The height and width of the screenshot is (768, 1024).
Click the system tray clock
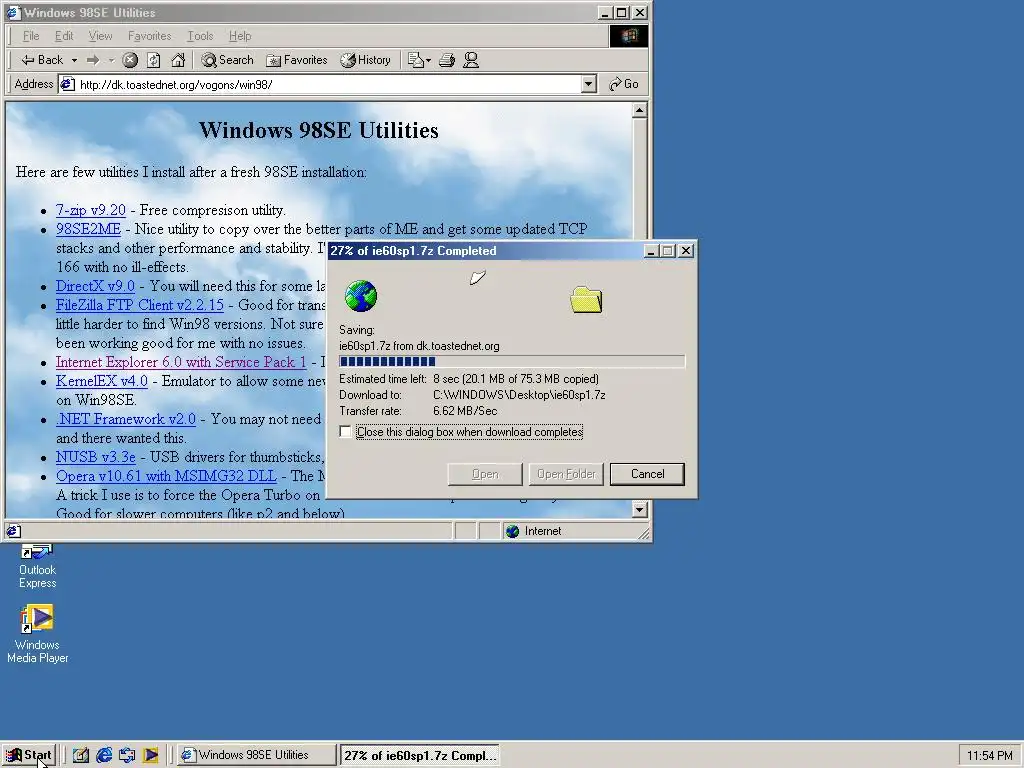pos(989,756)
